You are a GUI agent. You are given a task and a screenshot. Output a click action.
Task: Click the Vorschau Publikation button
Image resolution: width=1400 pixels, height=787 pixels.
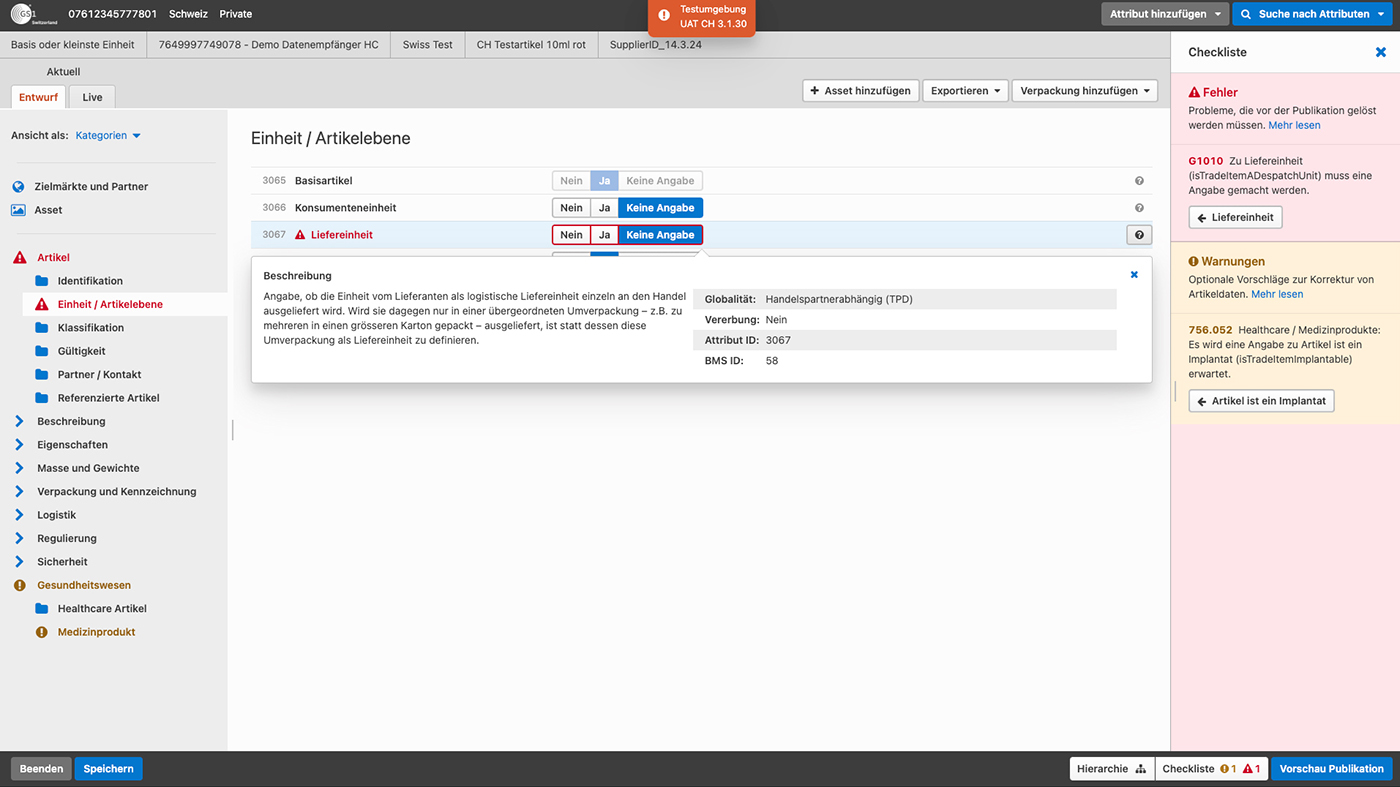pos(1332,769)
